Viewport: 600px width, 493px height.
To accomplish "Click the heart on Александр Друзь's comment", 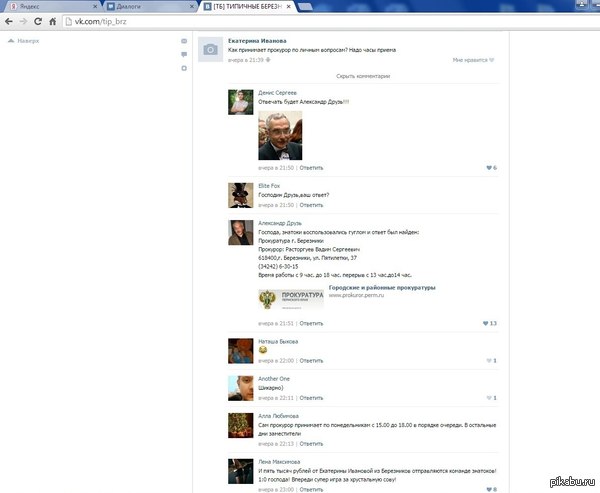I will coord(486,323).
